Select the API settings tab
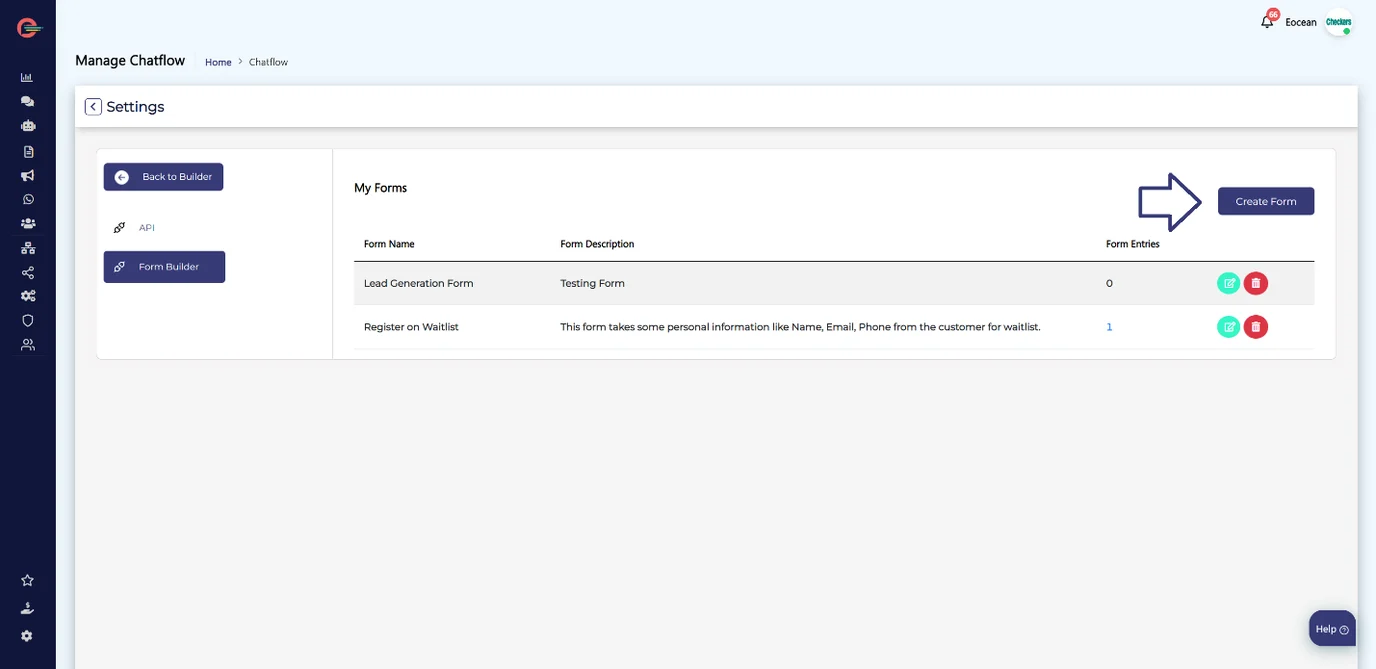Image resolution: width=1376 pixels, height=669 pixels. click(147, 228)
